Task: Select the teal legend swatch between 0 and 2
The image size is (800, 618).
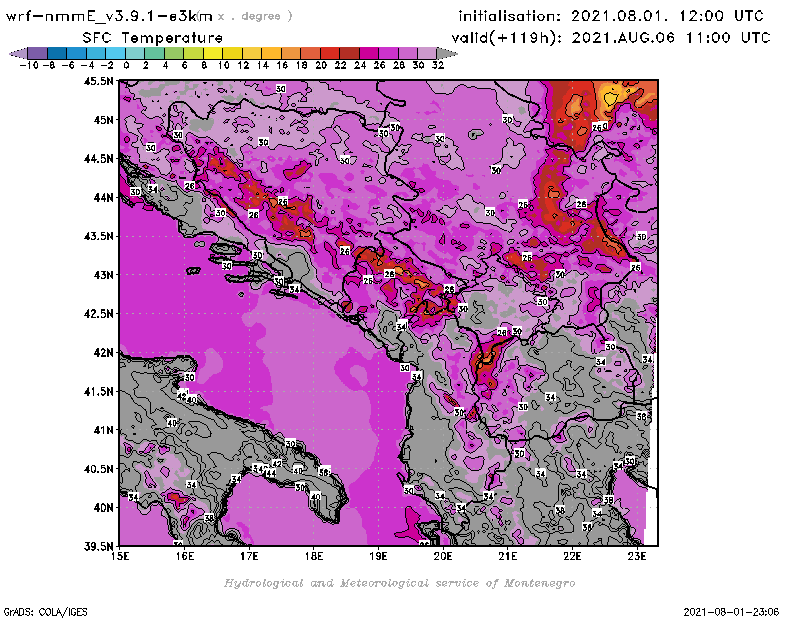Action: [x=135, y=54]
